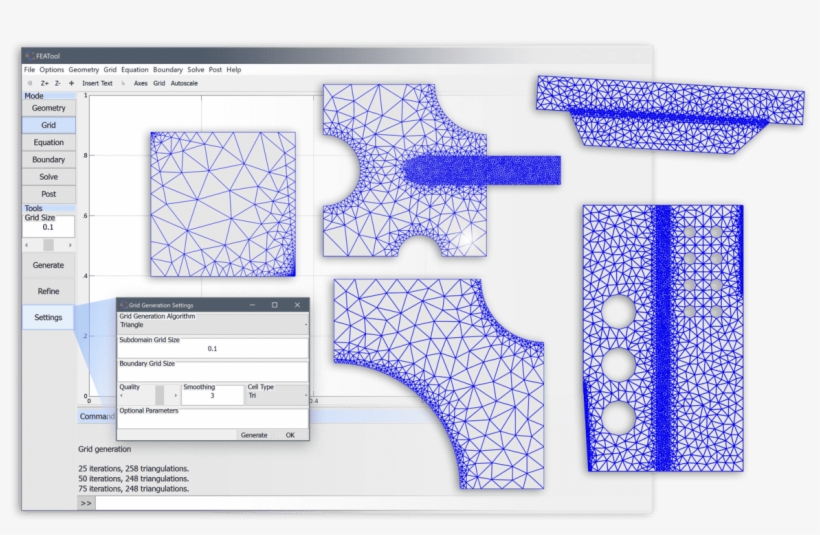Open the Geometry menu in menu bar

tap(84, 70)
